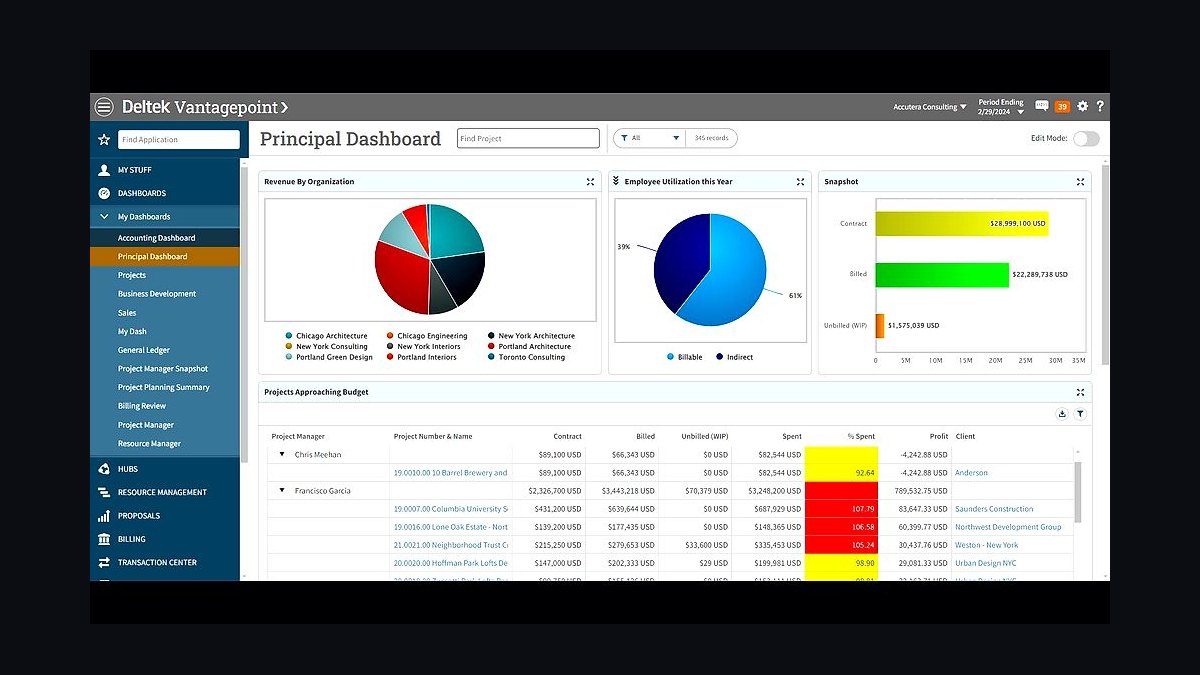Image resolution: width=1200 pixels, height=675 pixels.
Task: Click the grid filter funnel icon
Action: (1080, 414)
